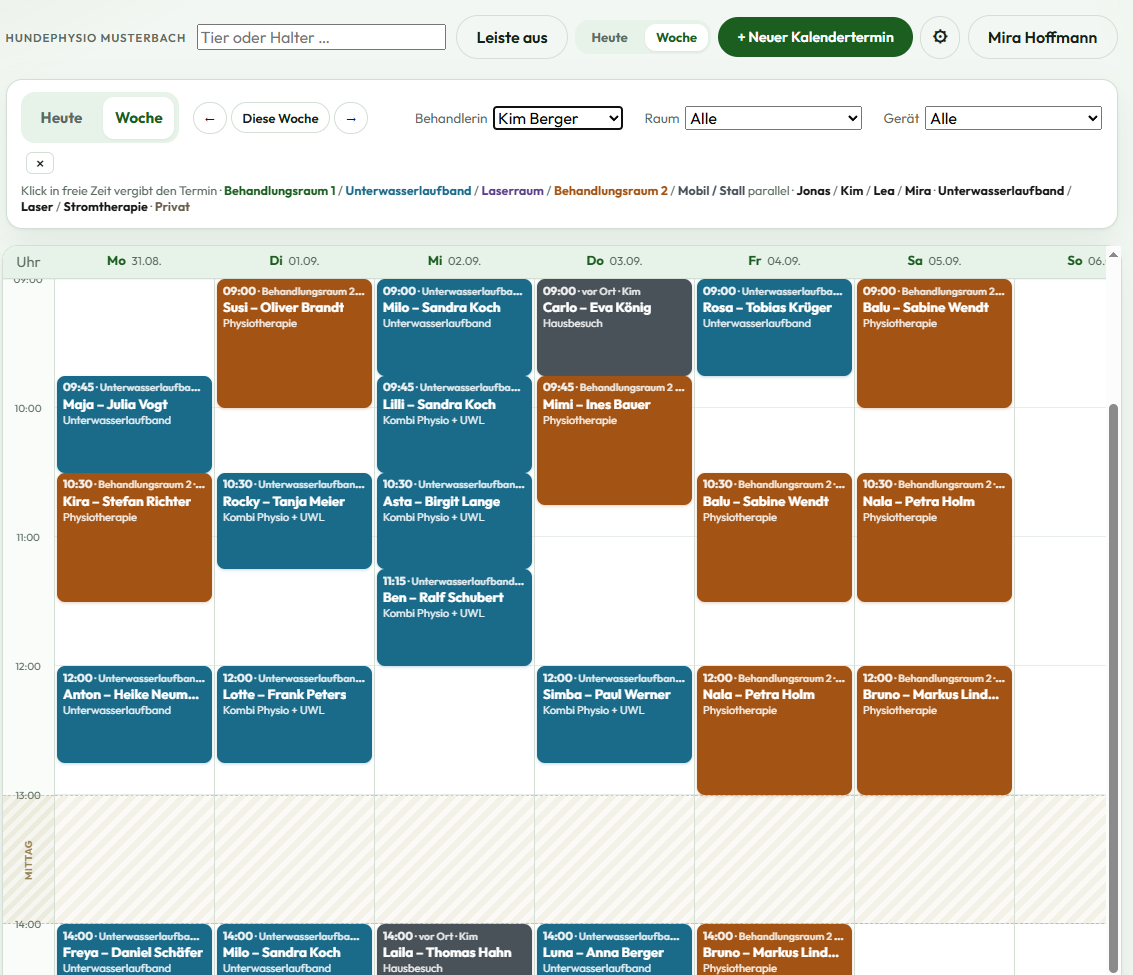Open appointment 'Susi – Oliver Brandt'
The image size is (1133, 975).
[x=294, y=343]
